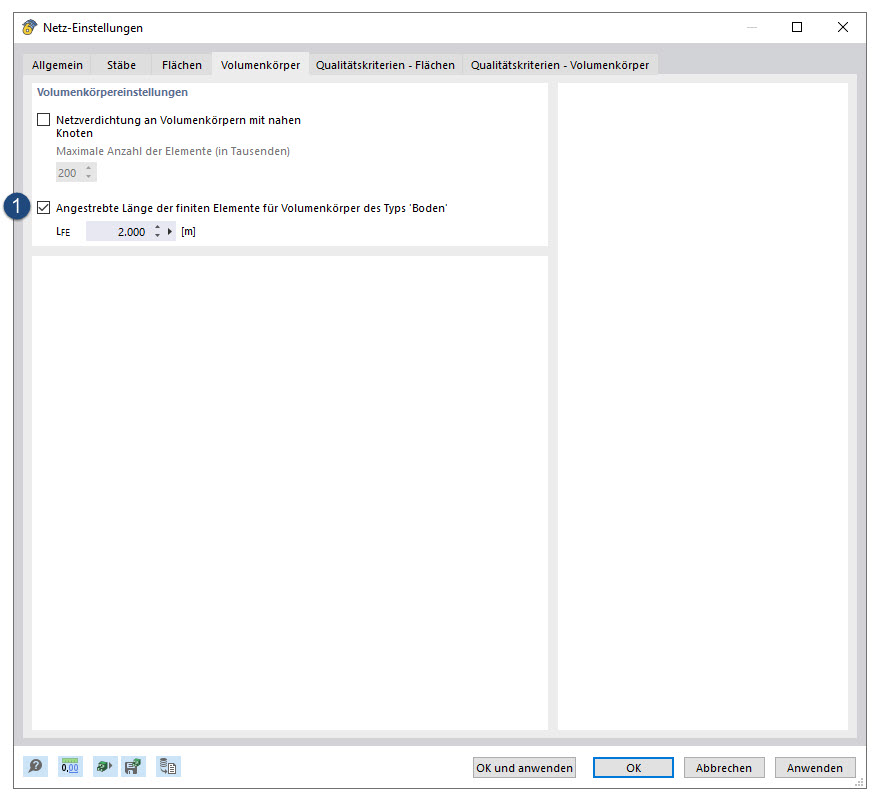Click the Netz-Einstellungen app icon in title bar

[x=29, y=27]
